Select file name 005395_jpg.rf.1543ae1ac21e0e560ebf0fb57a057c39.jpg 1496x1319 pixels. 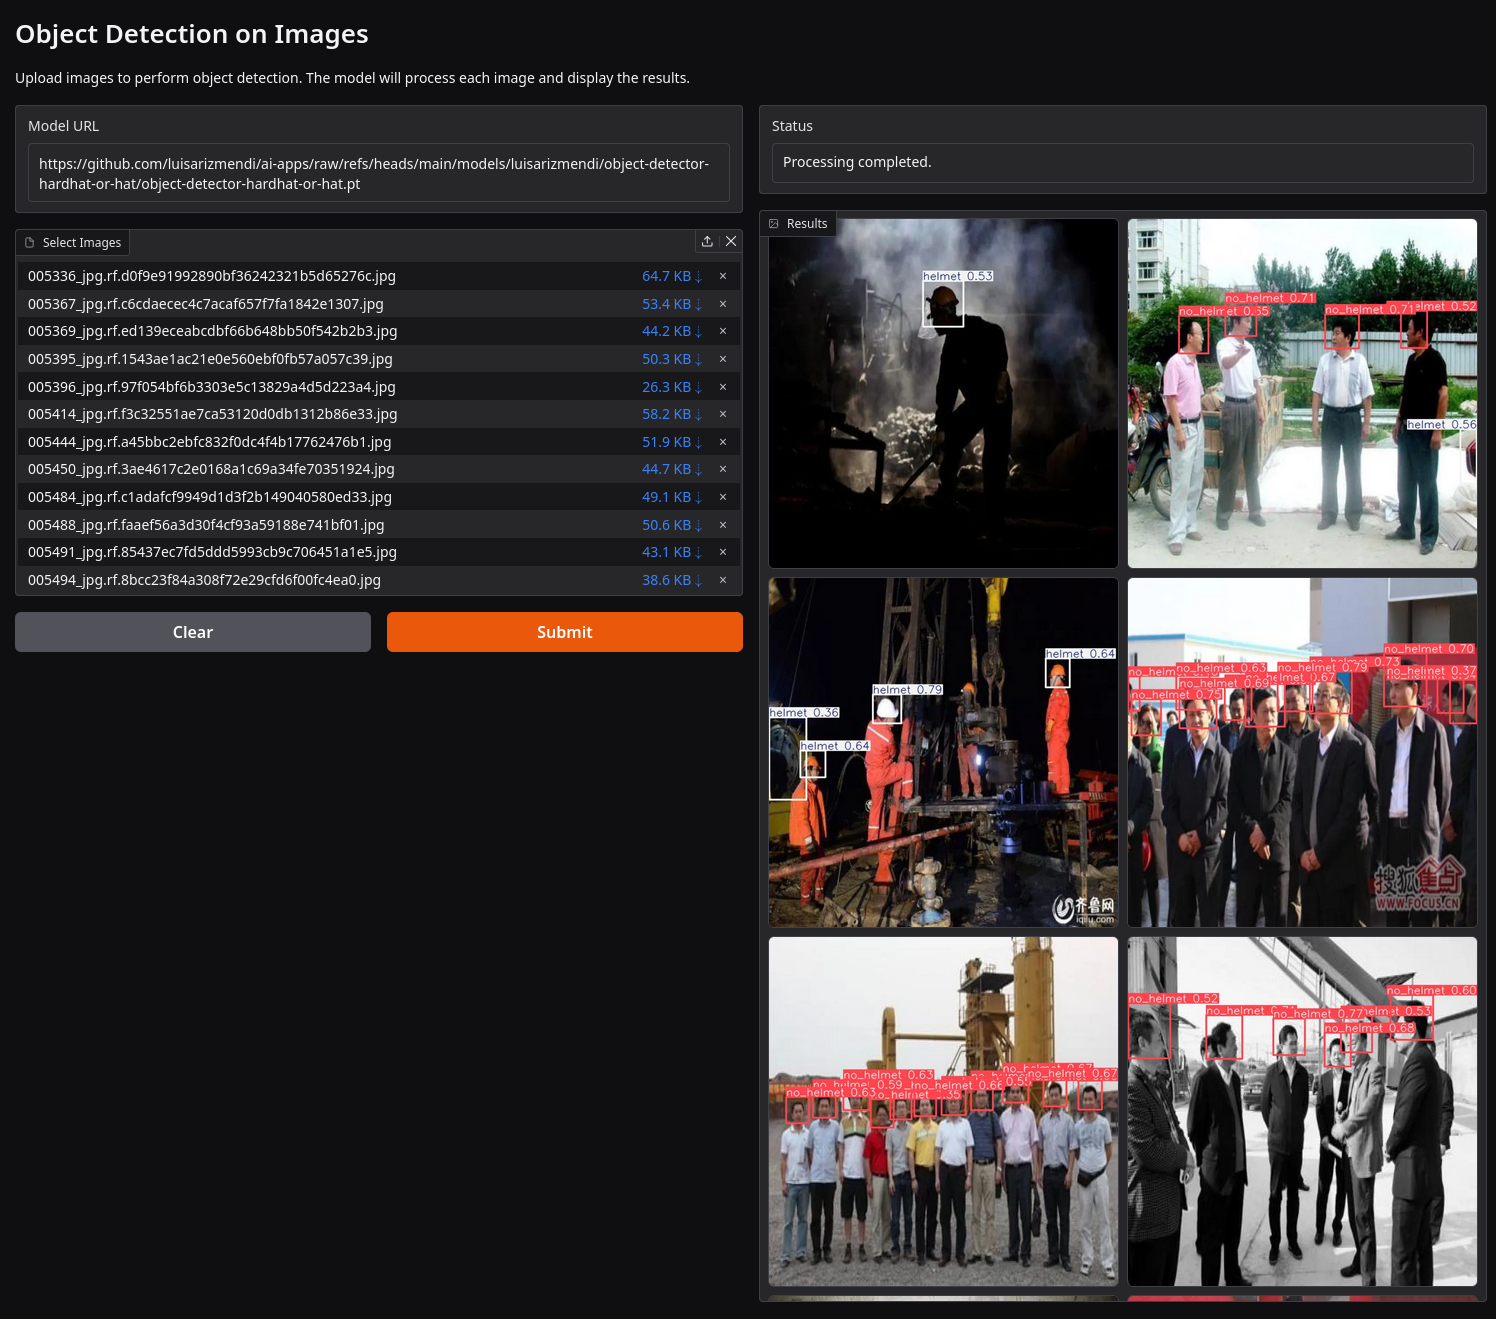210,359
